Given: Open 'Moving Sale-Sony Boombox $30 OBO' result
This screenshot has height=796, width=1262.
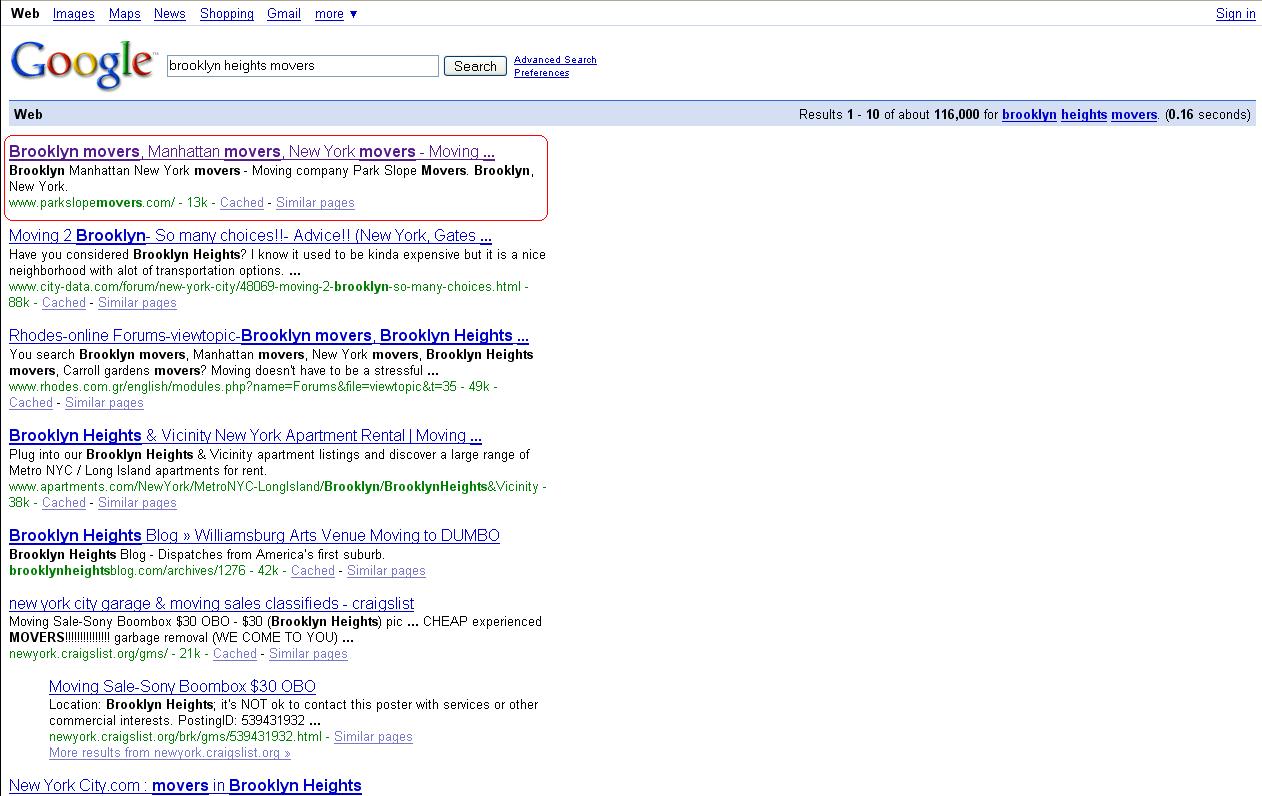Looking at the screenshot, I should pyautogui.click(x=182, y=687).
